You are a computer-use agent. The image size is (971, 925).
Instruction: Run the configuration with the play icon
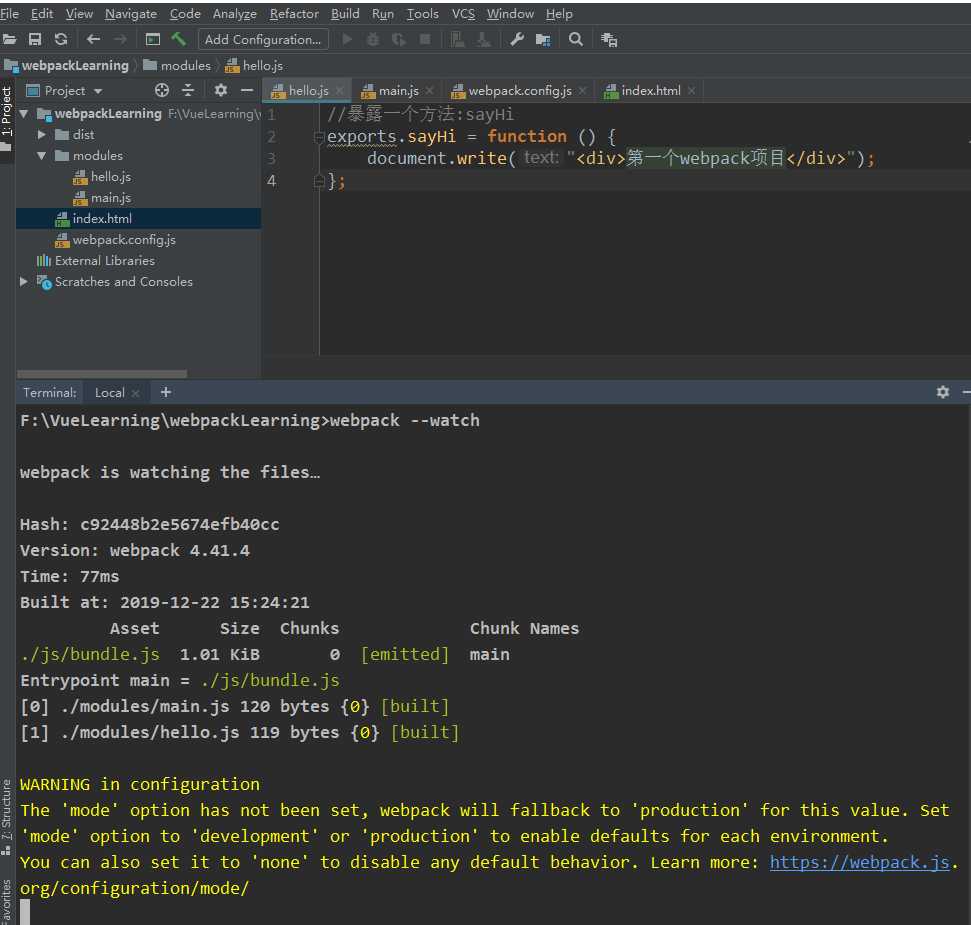347,40
